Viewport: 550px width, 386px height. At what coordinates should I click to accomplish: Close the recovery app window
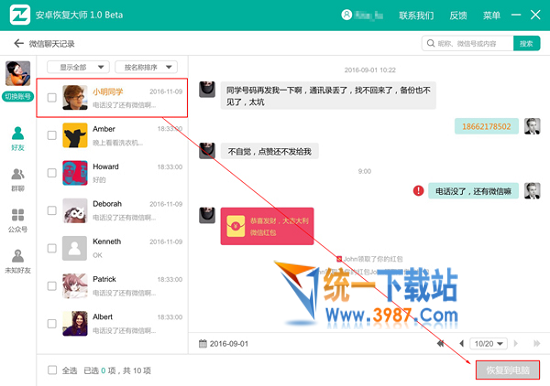click(x=535, y=15)
